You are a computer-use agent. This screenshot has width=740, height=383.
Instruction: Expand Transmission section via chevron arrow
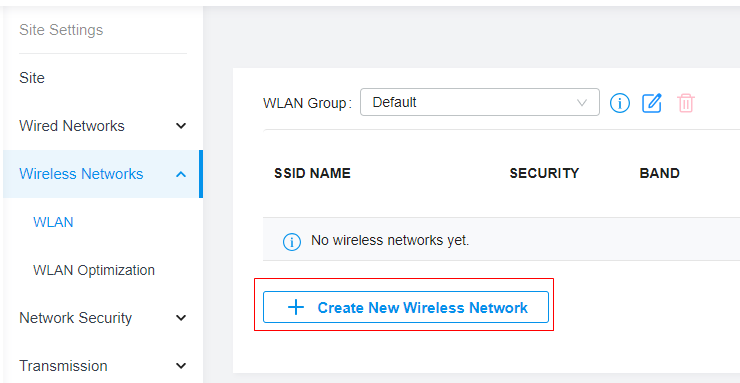pyautogui.click(x=181, y=366)
